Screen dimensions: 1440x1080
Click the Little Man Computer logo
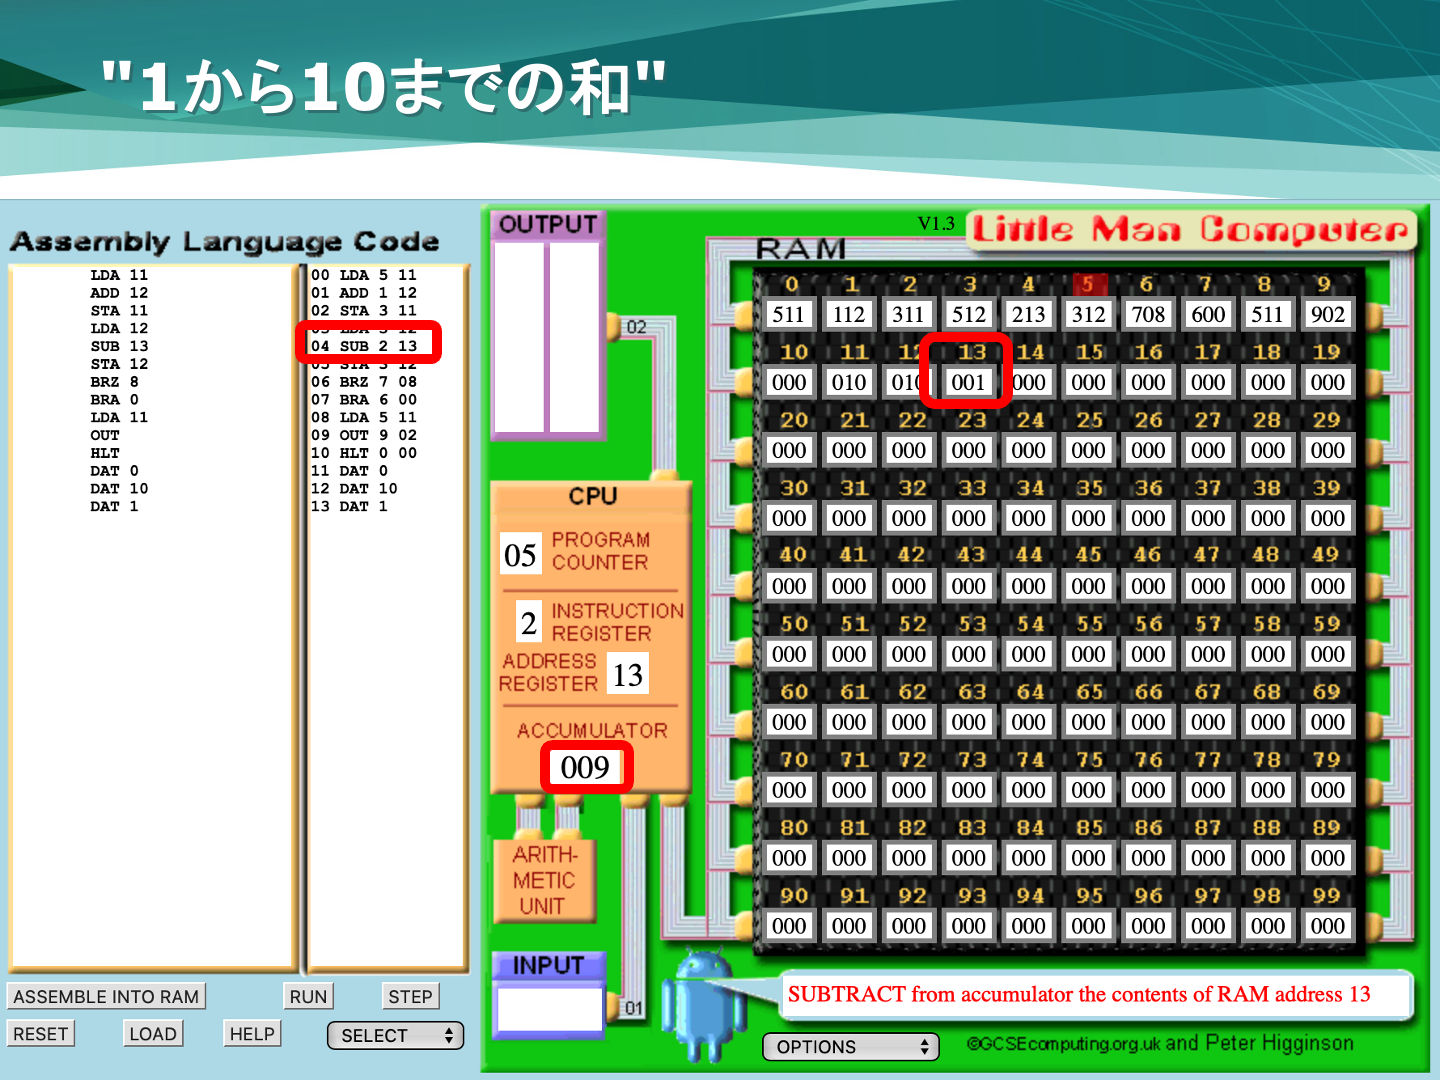coord(1190,230)
